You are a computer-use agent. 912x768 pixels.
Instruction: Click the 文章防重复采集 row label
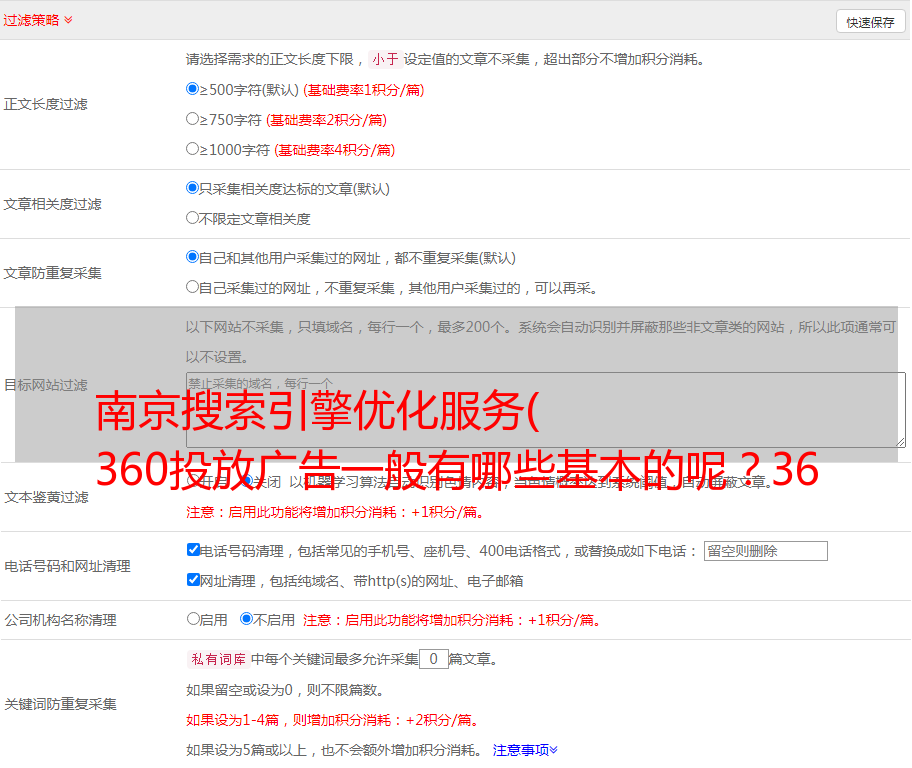(52, 273)
